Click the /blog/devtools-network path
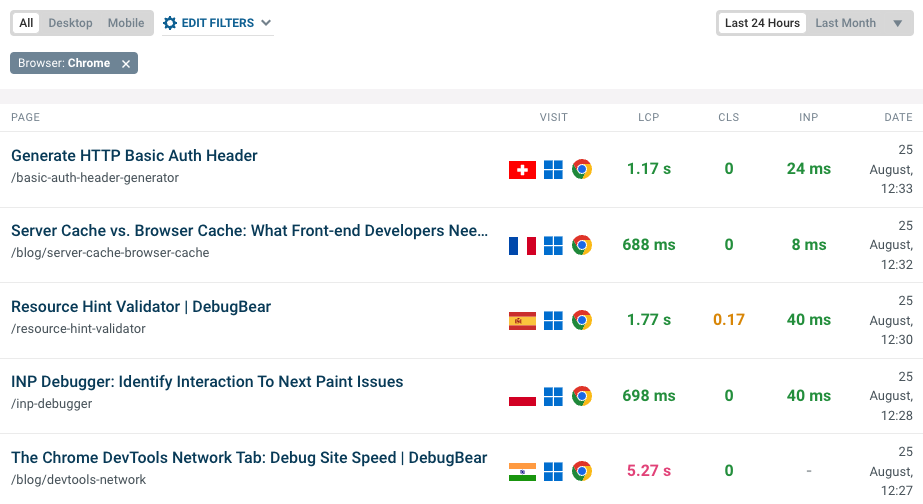The width and height of the screenshot is (923, 504). [78, 480]
